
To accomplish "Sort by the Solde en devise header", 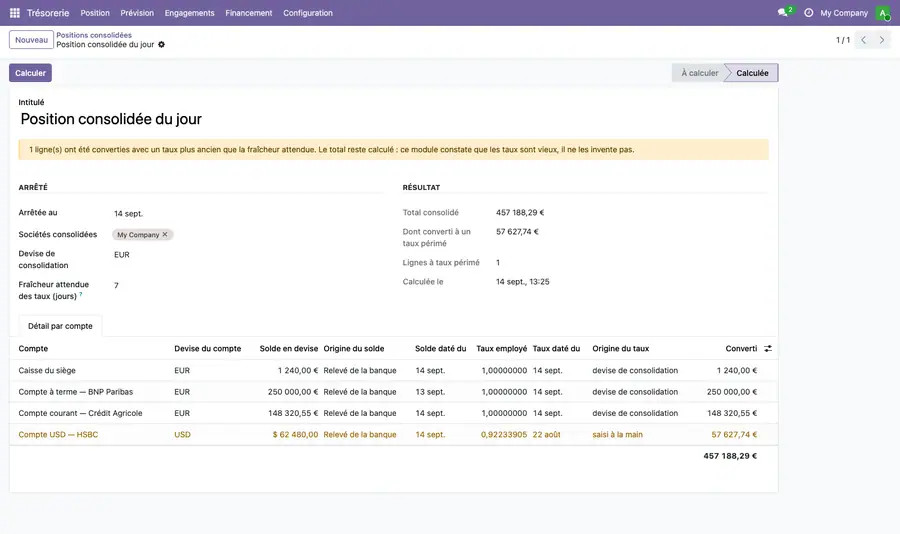I will tap(288, 349).
